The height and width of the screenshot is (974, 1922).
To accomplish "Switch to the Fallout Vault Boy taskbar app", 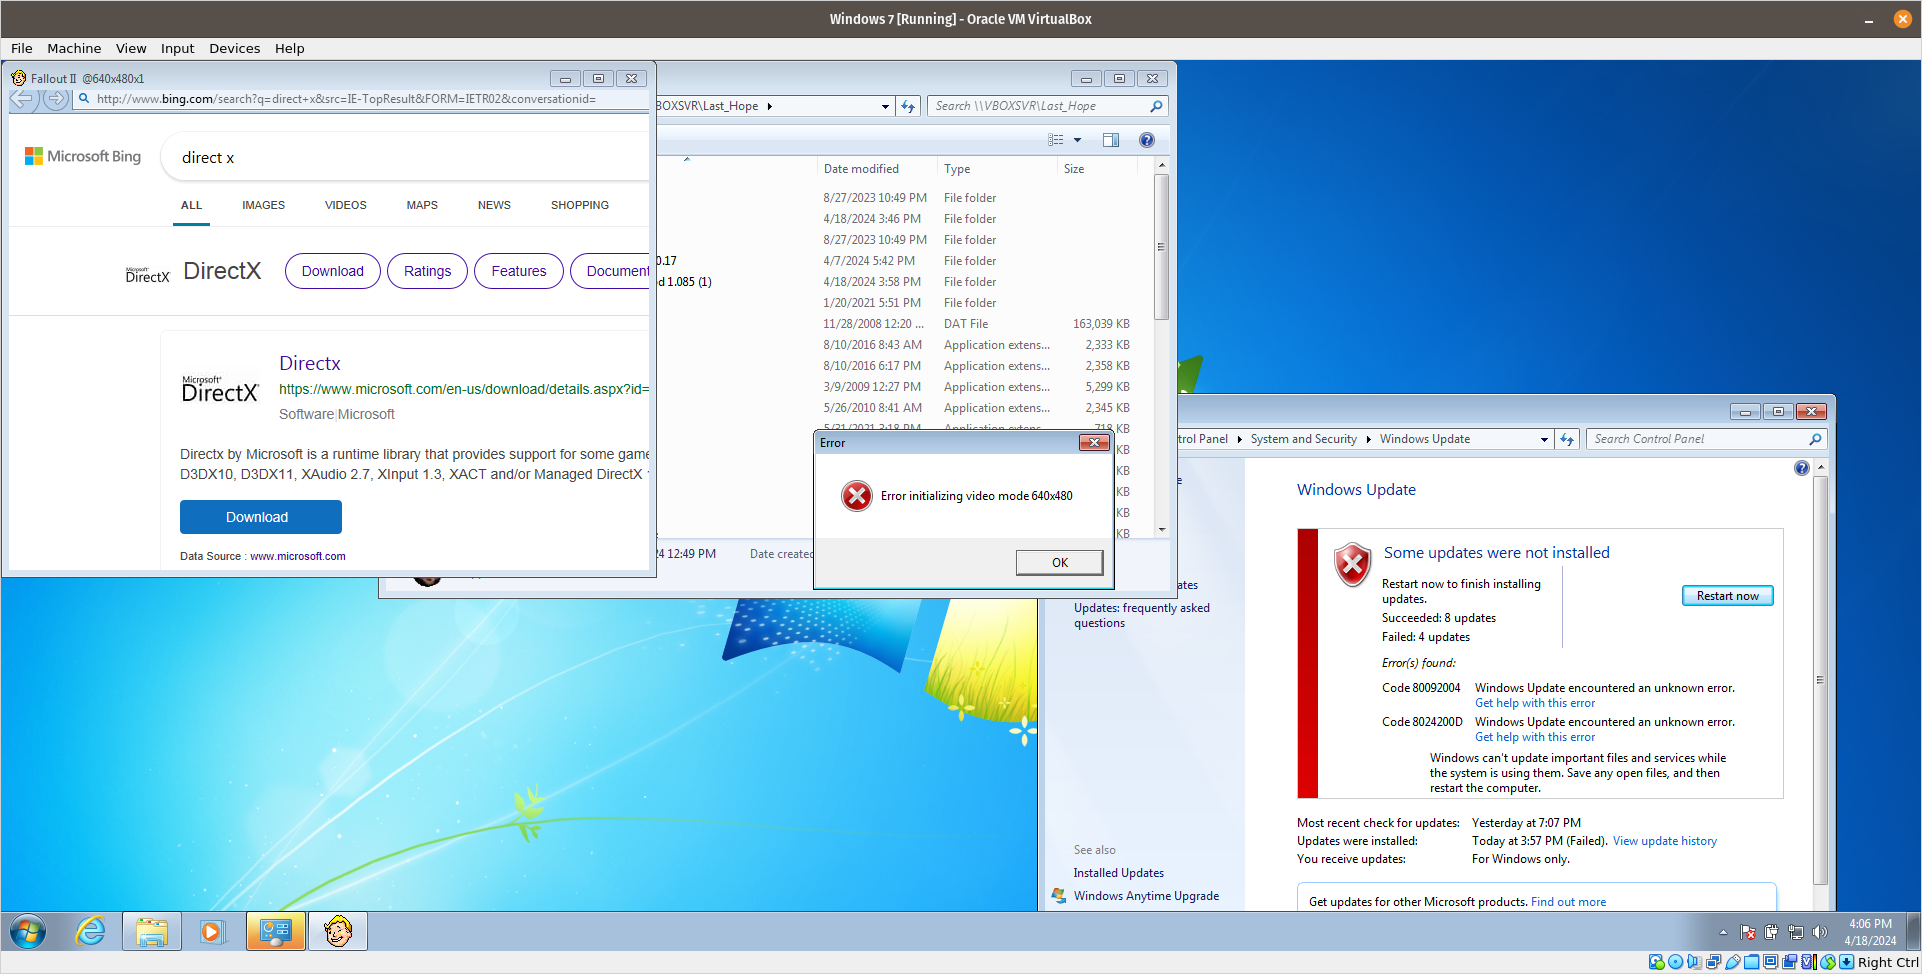I will (x=338, y=932).
